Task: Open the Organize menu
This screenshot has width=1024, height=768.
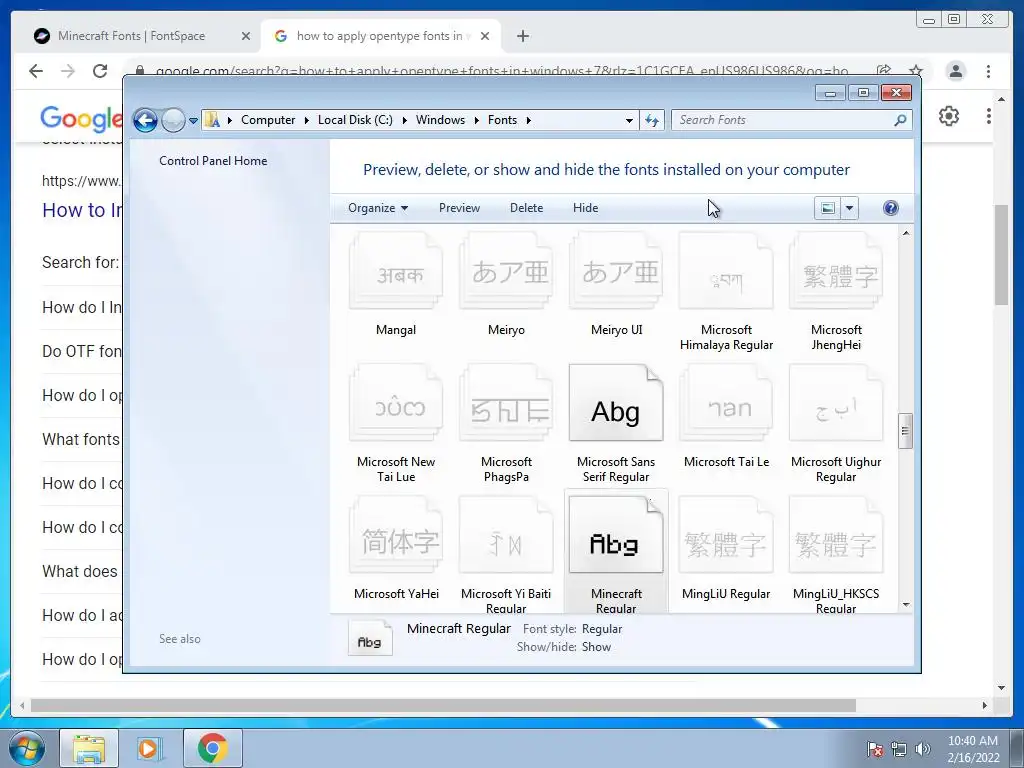Action: [378, 208]
